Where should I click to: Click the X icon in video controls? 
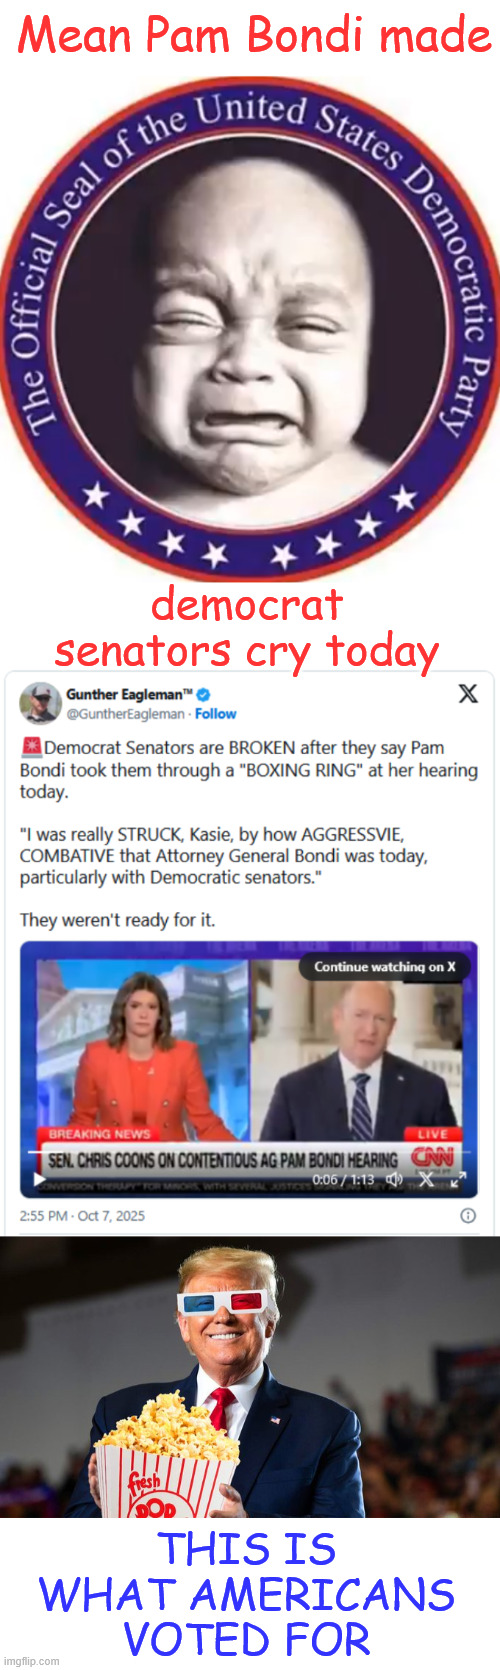(x=426, y=1180)
